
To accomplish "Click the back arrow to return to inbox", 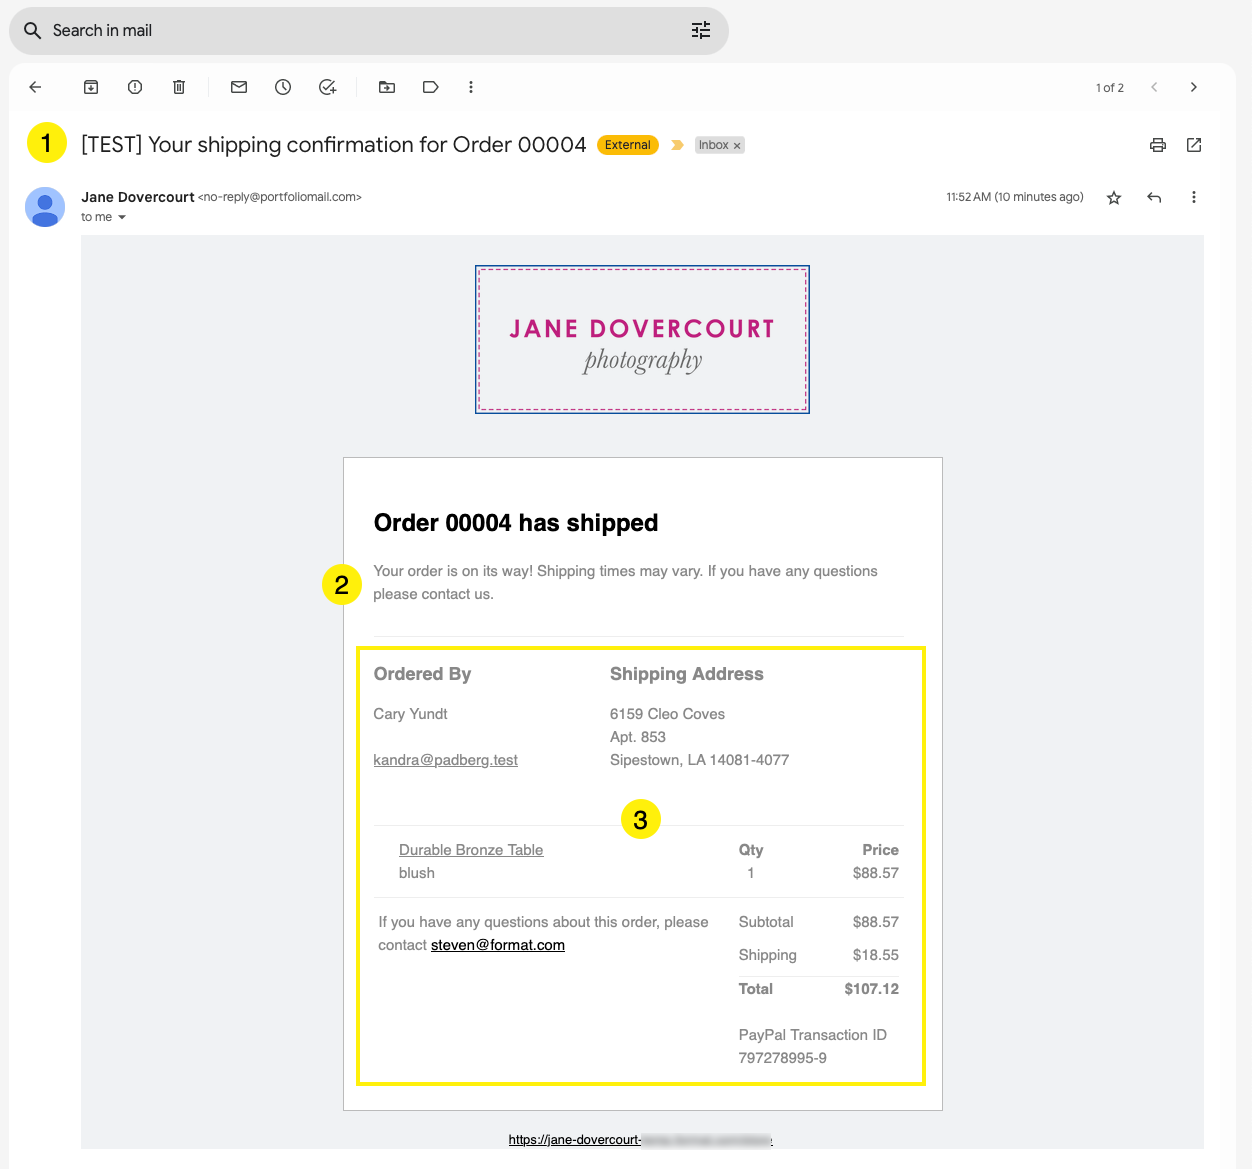I will coord(35,87).
